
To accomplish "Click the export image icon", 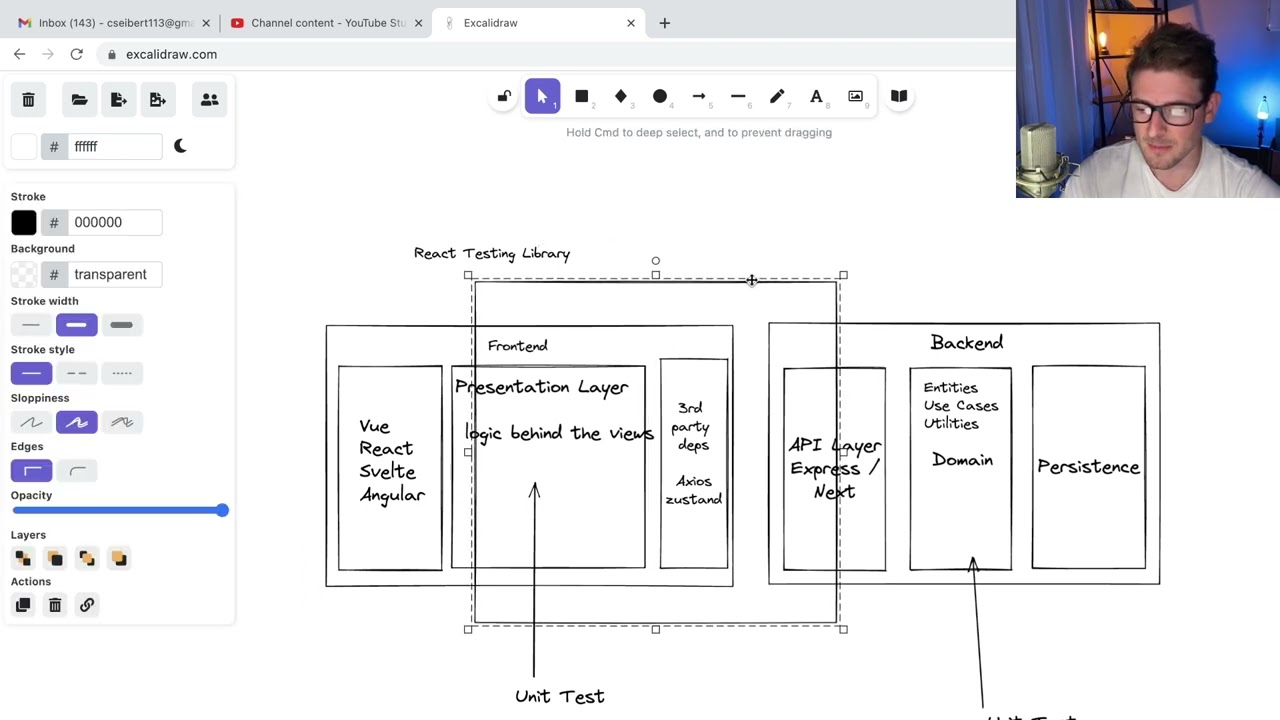I will pos(158,99).
